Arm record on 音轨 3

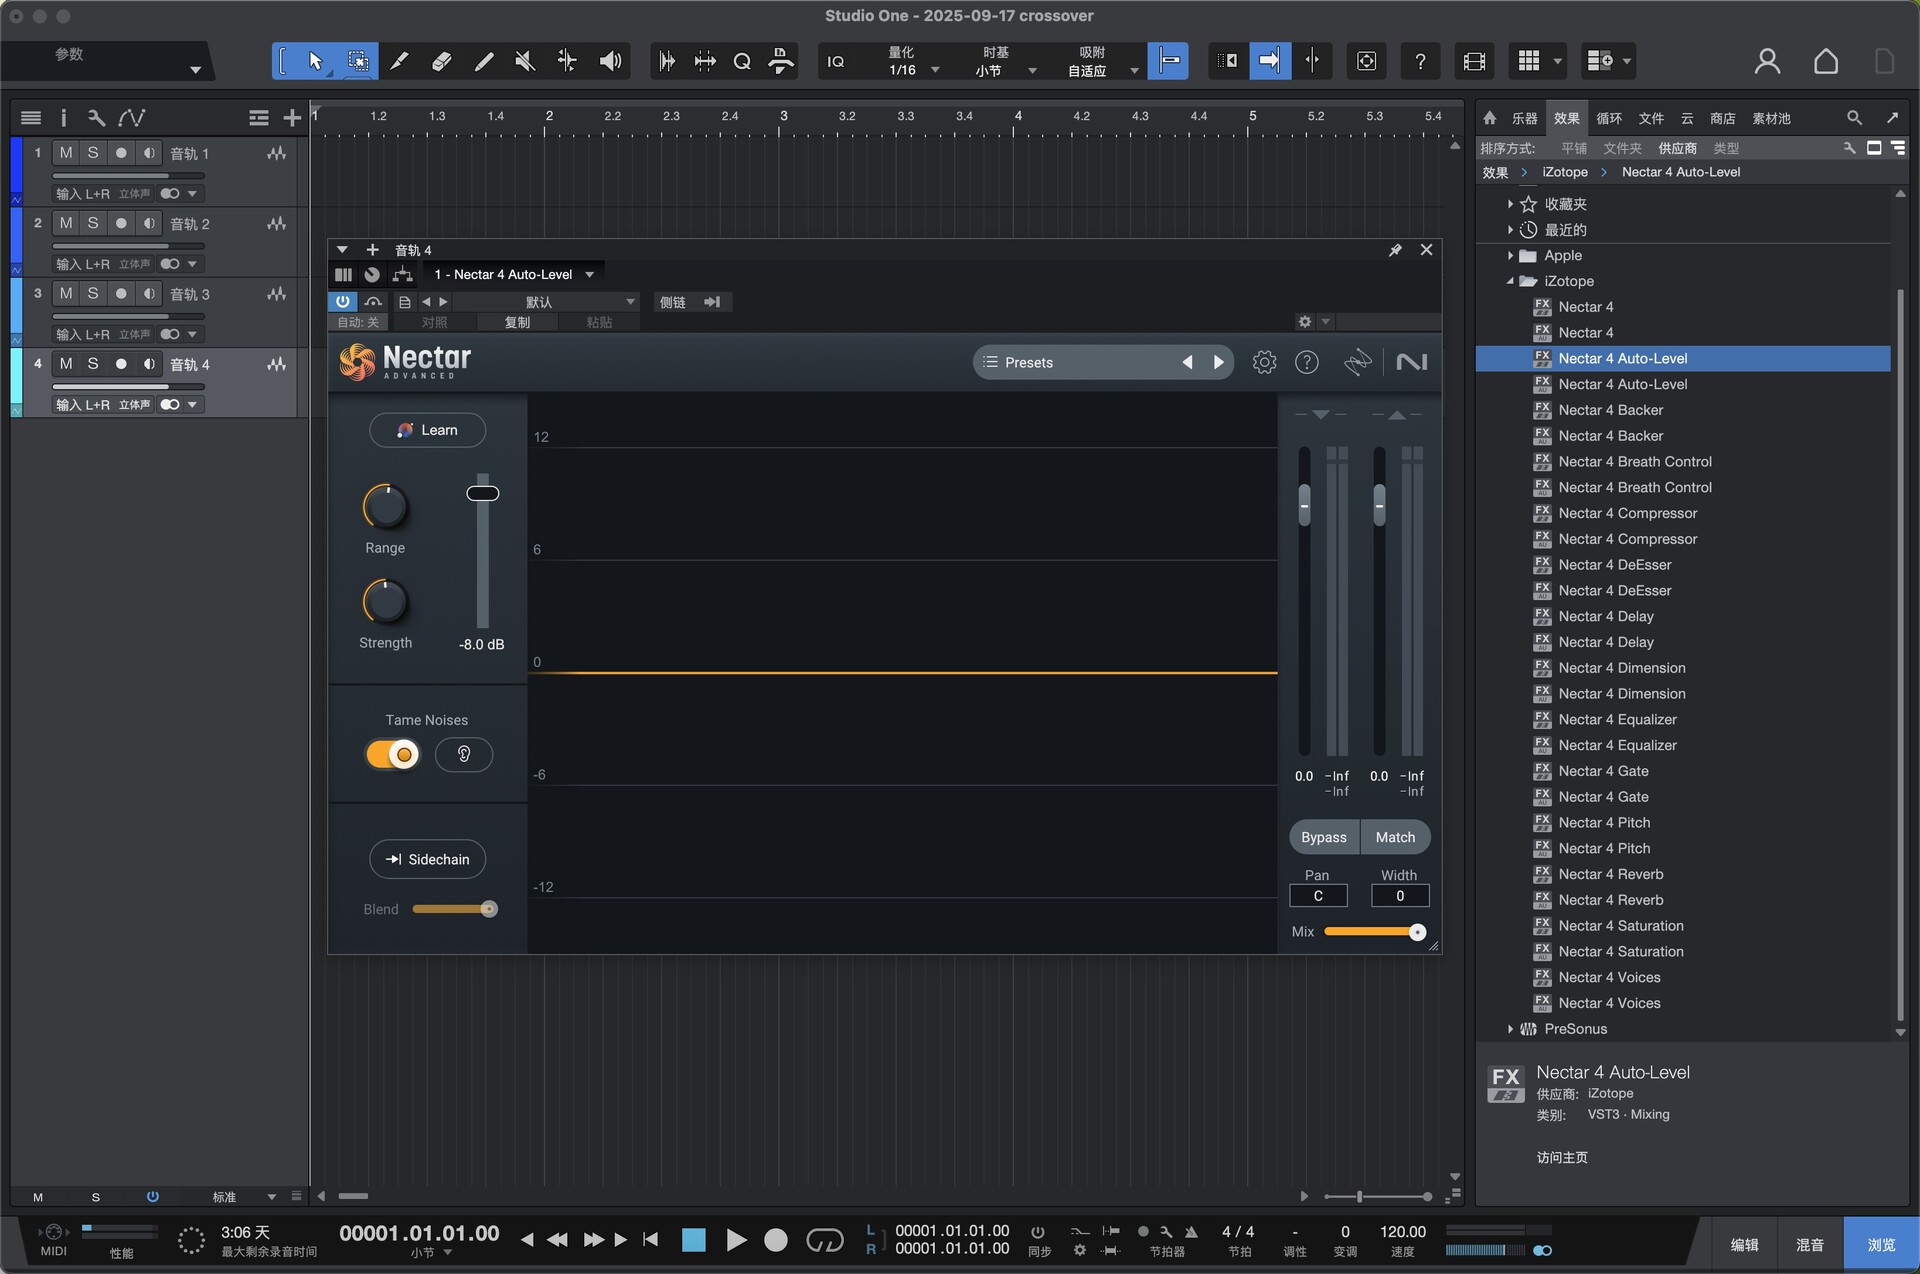click(x=121, y=294)
